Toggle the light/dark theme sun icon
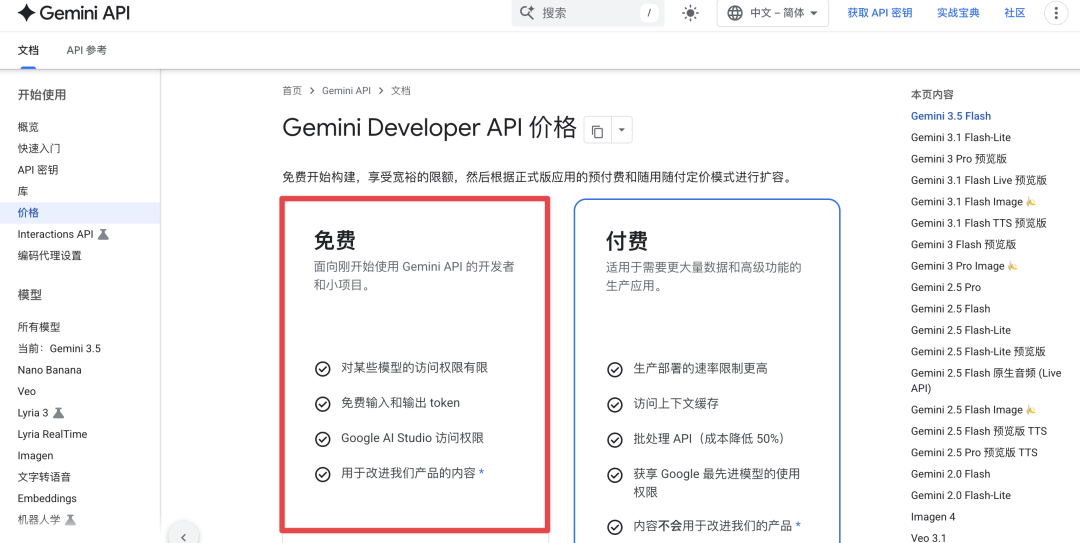The width and height of the screenshot is (1080, 543). point(690,13)
